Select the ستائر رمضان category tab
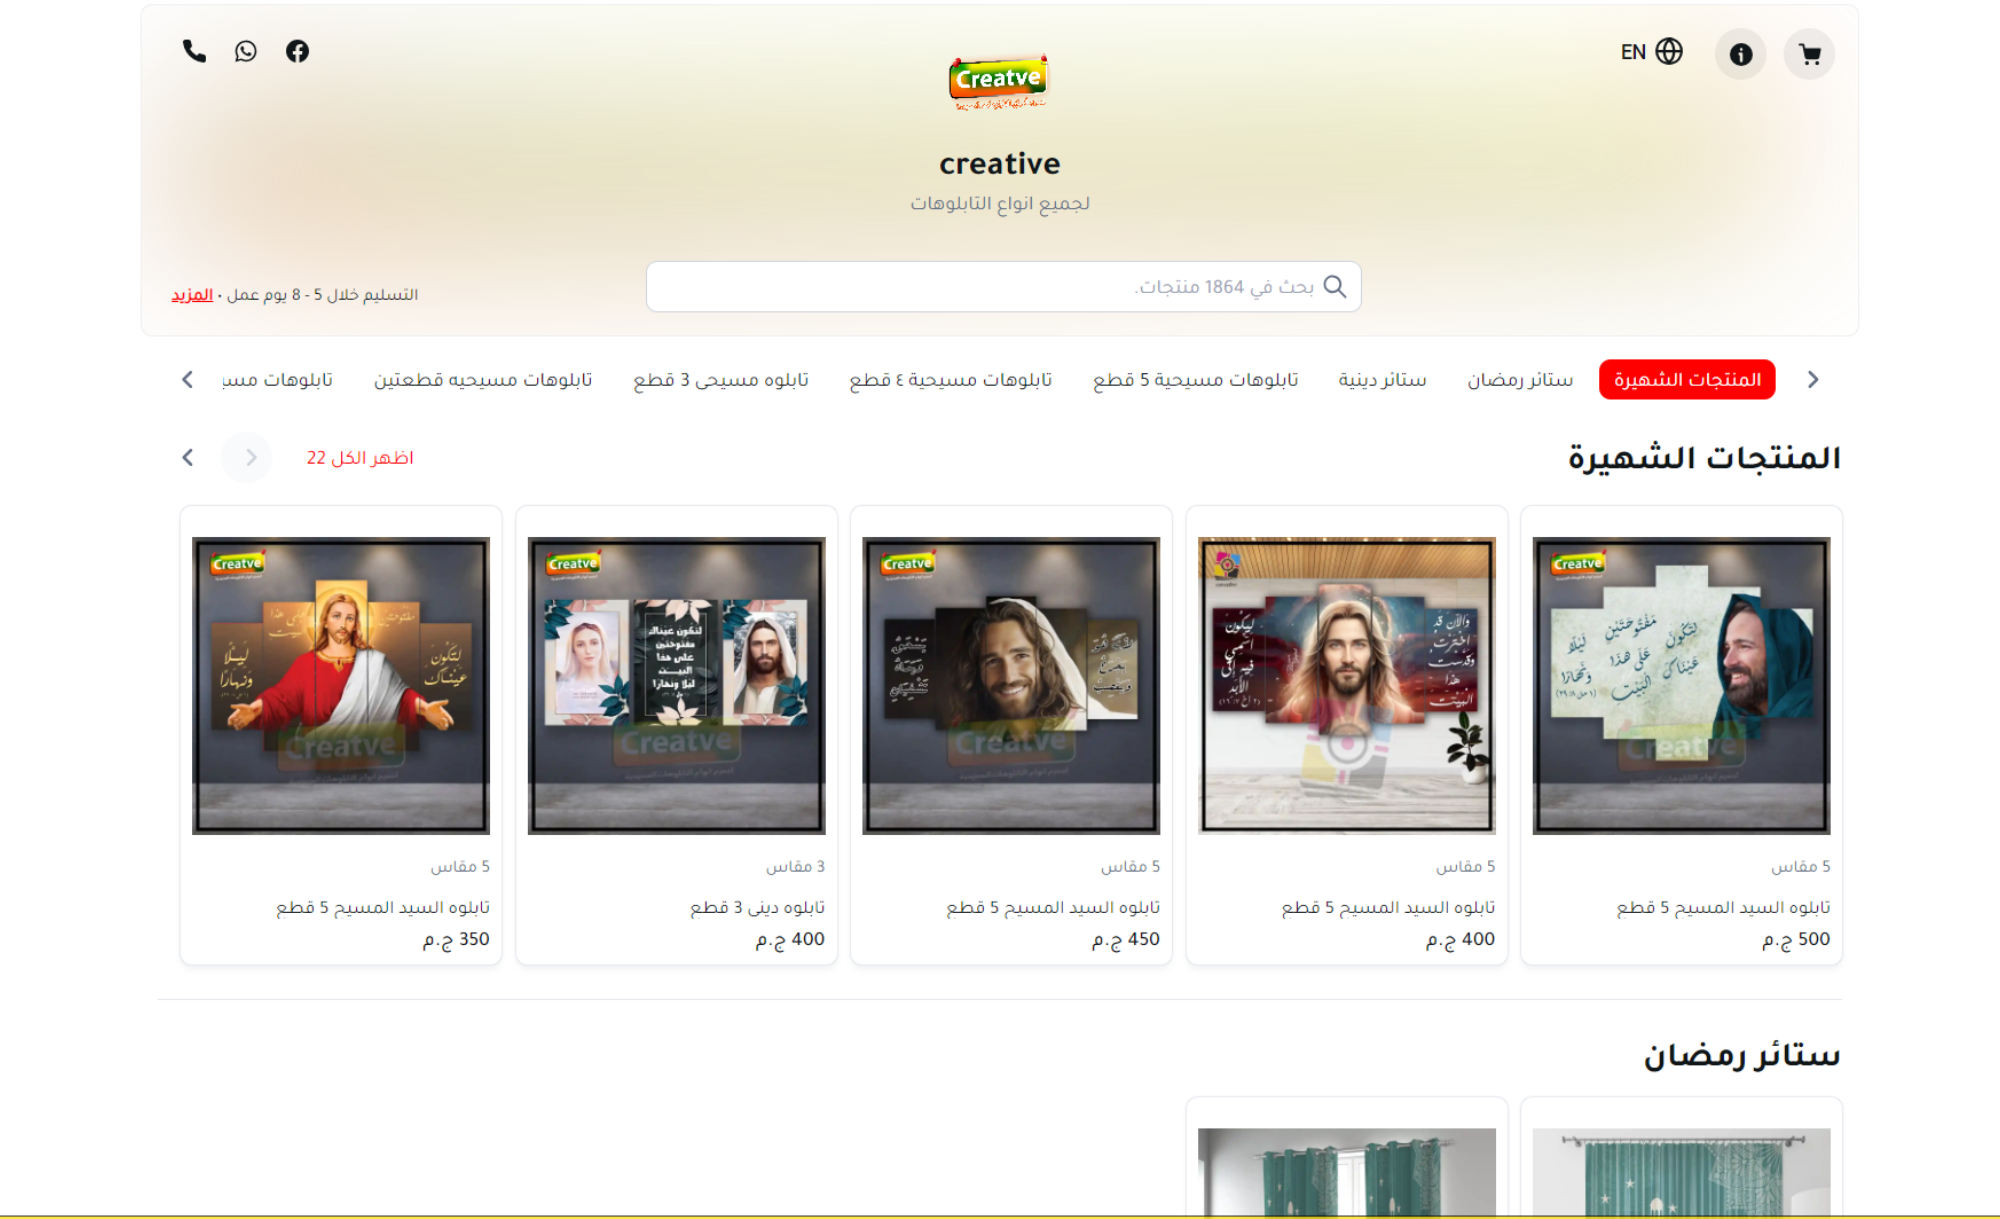 (x=1519, y=380)
